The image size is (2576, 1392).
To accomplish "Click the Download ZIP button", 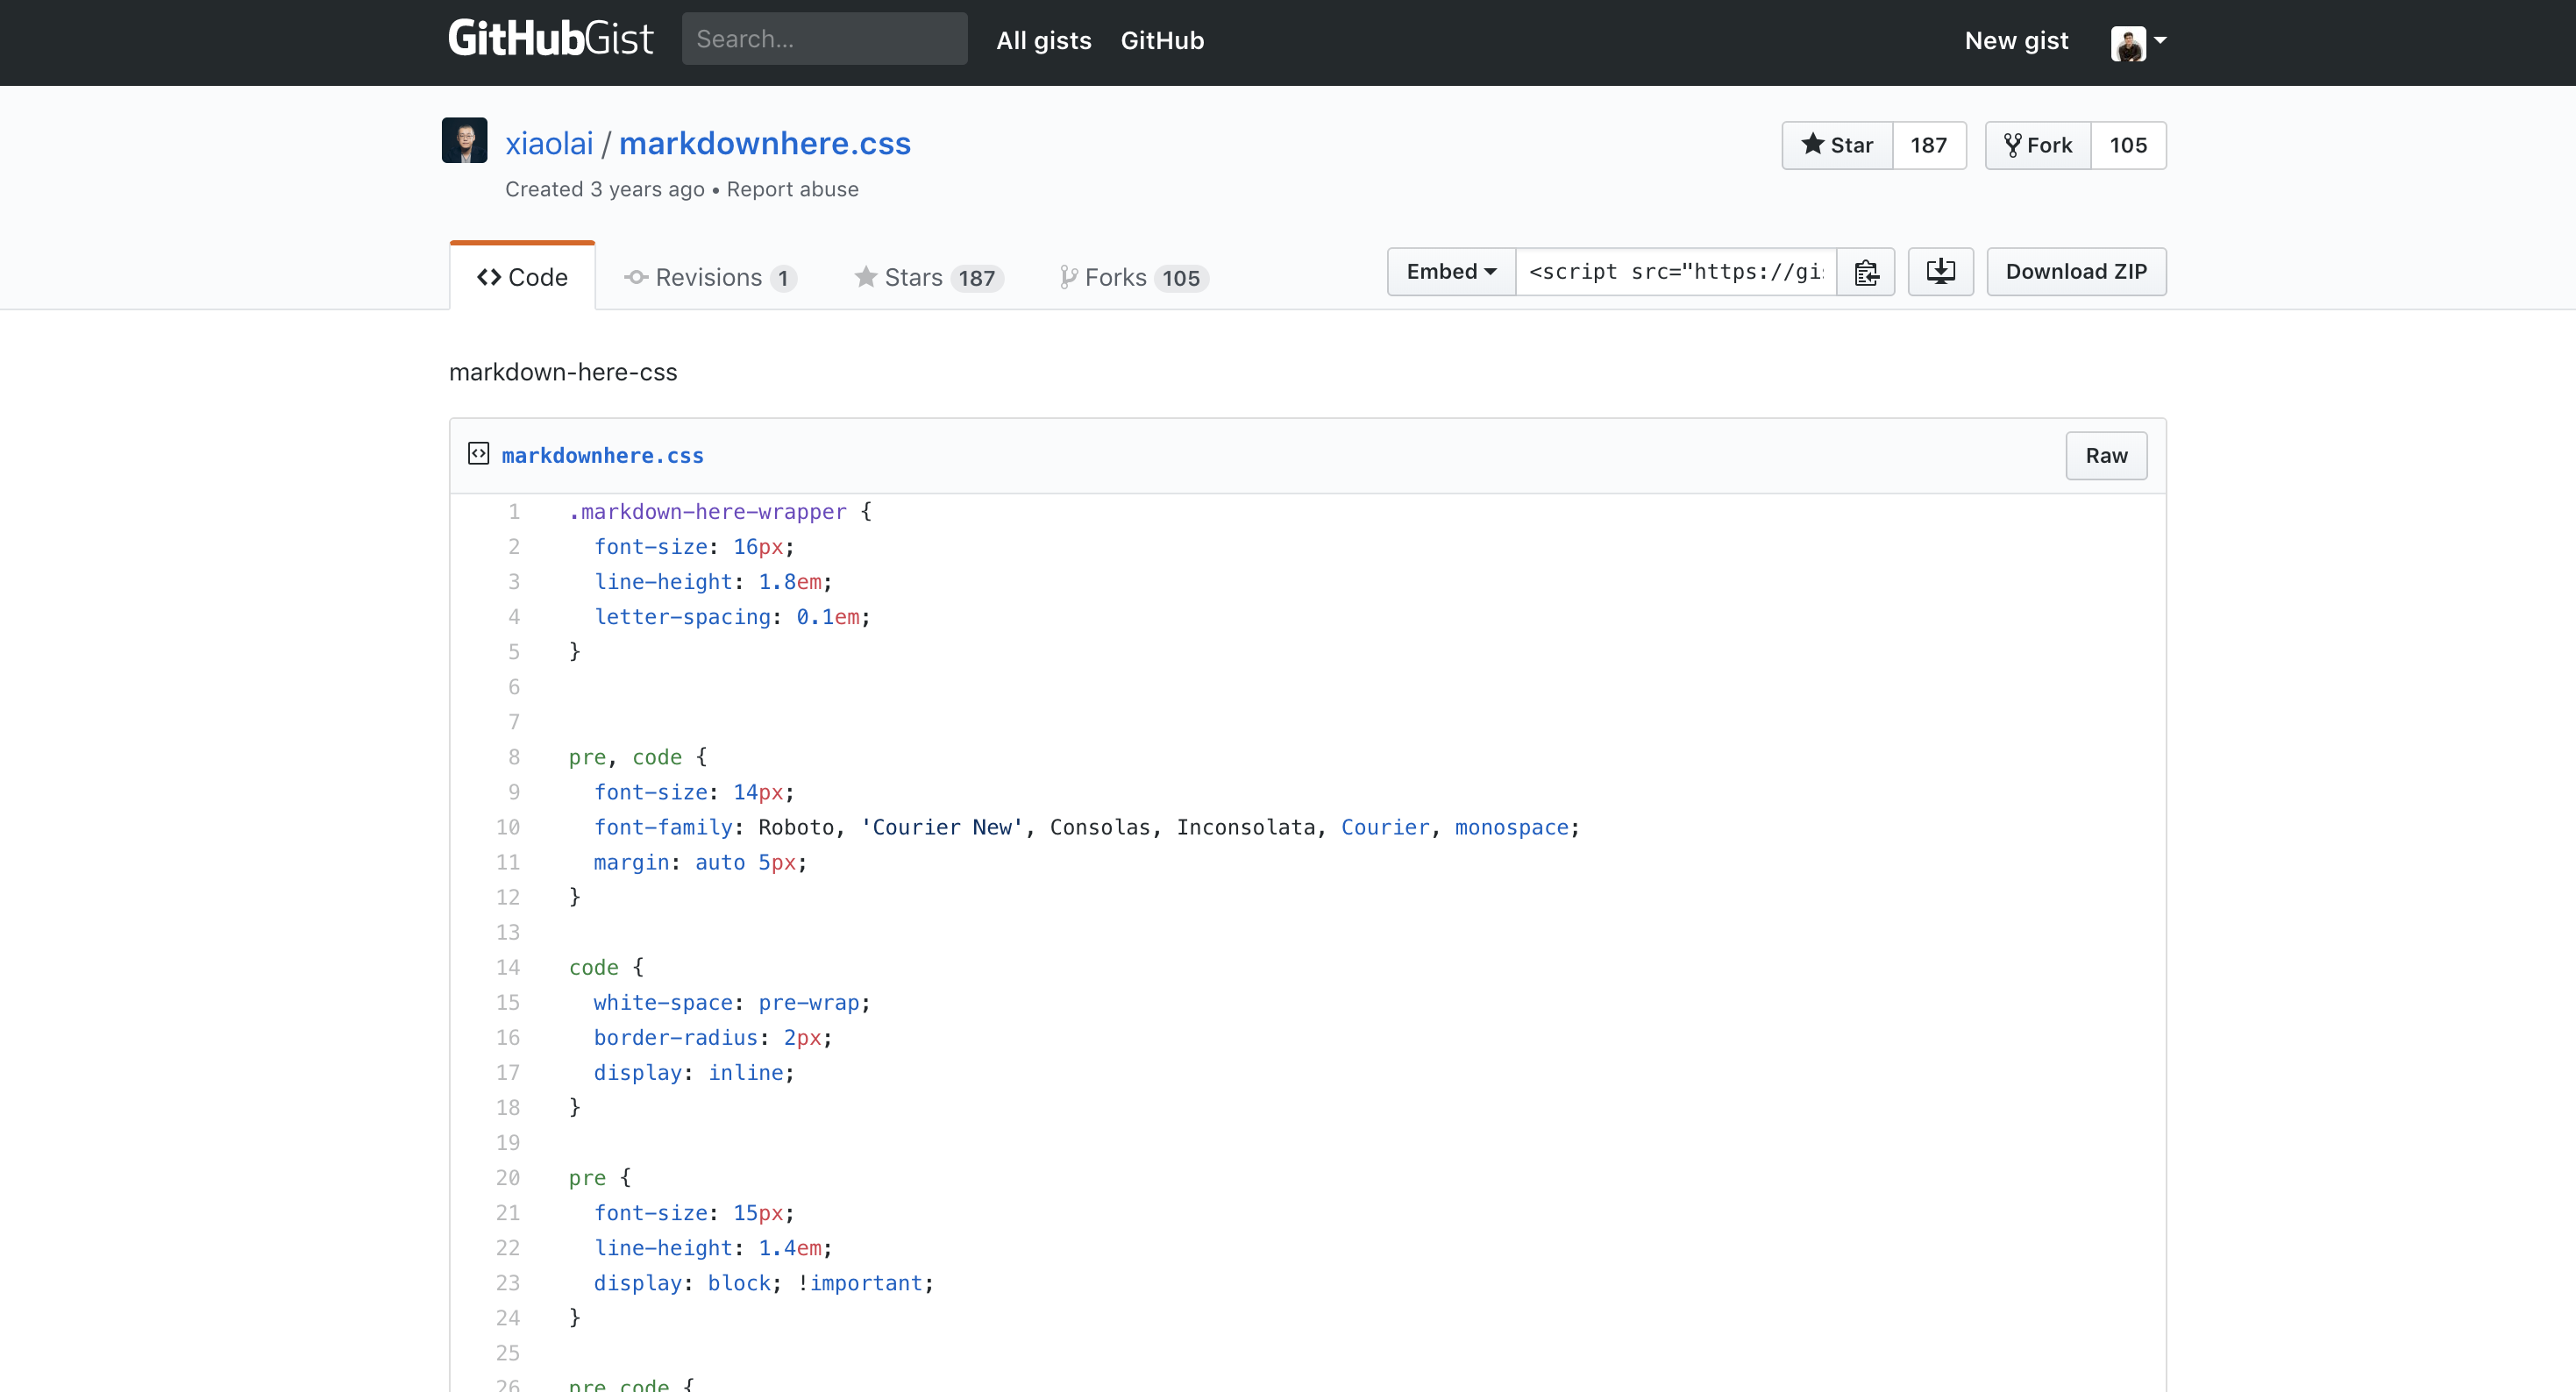I will pos(2076,272).
